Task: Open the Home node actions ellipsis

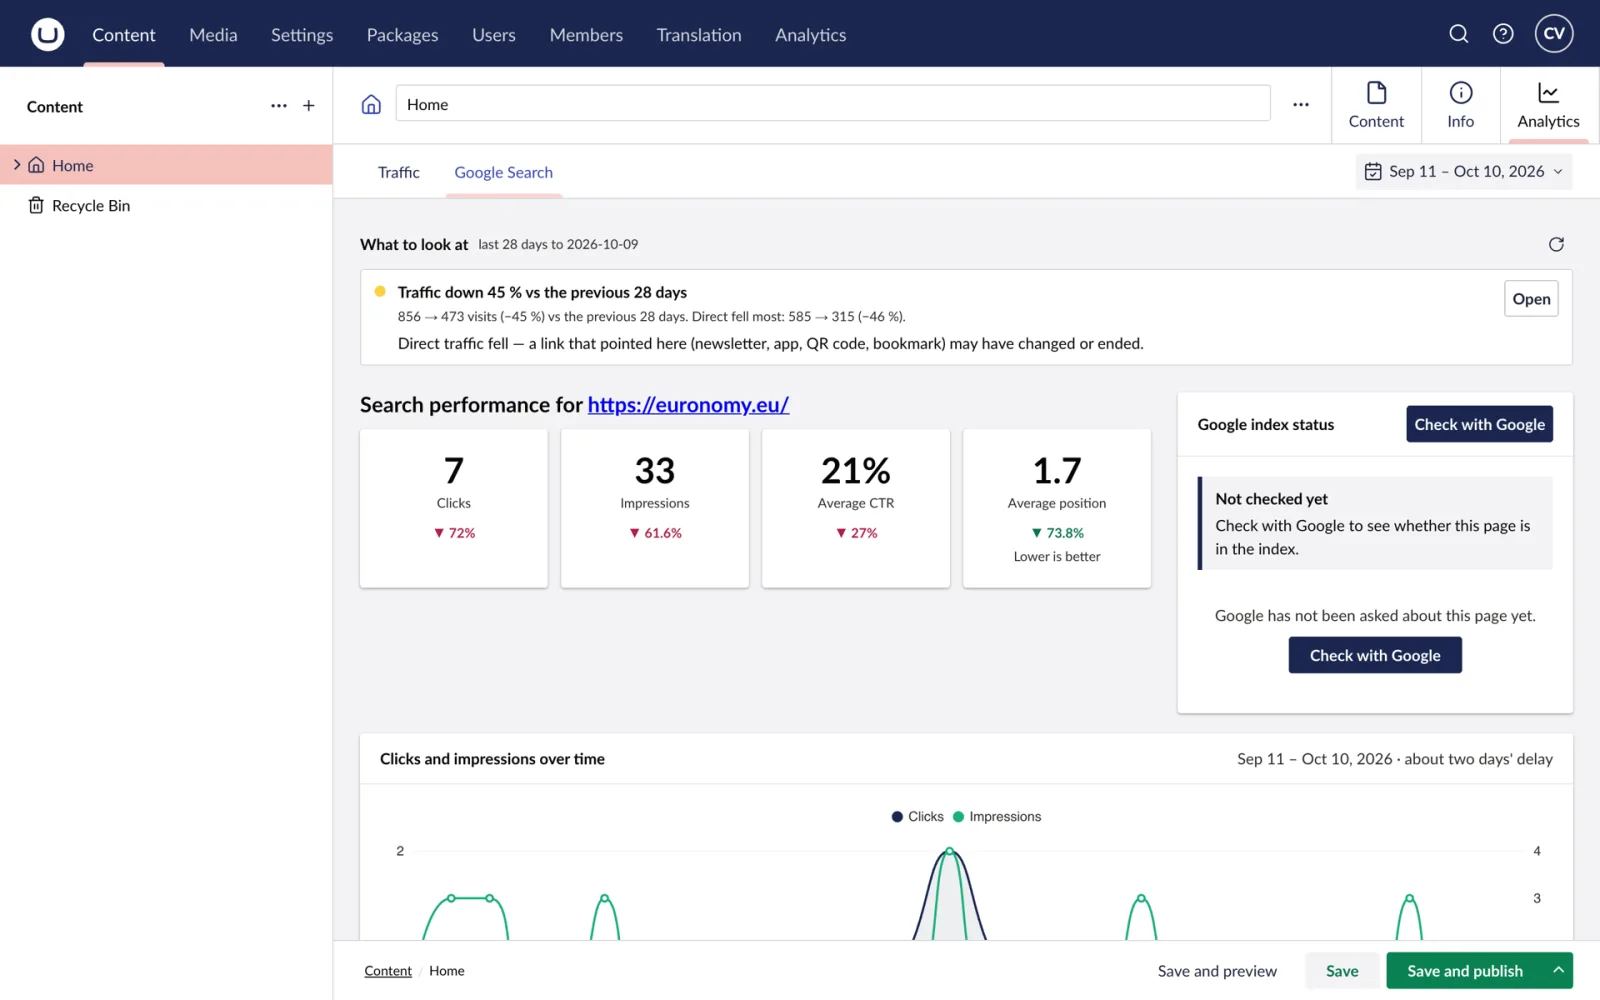Action: [1300, 104]
